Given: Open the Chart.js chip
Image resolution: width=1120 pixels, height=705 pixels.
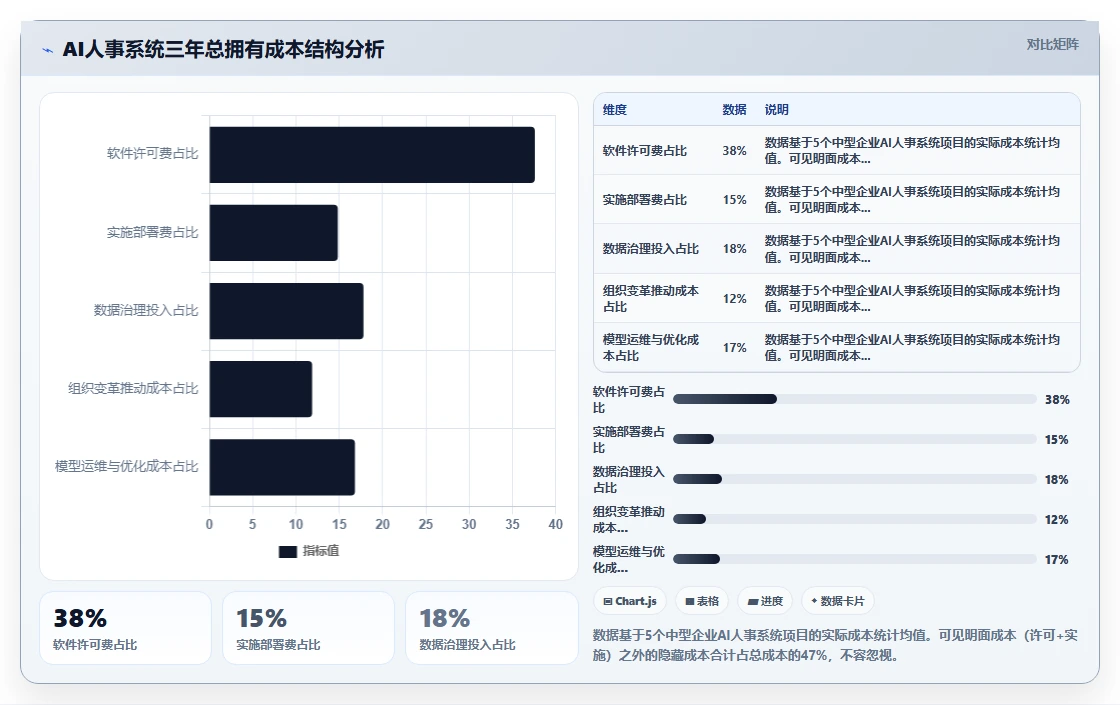Looking at the screenshot, I should click(x=629, y=601).
